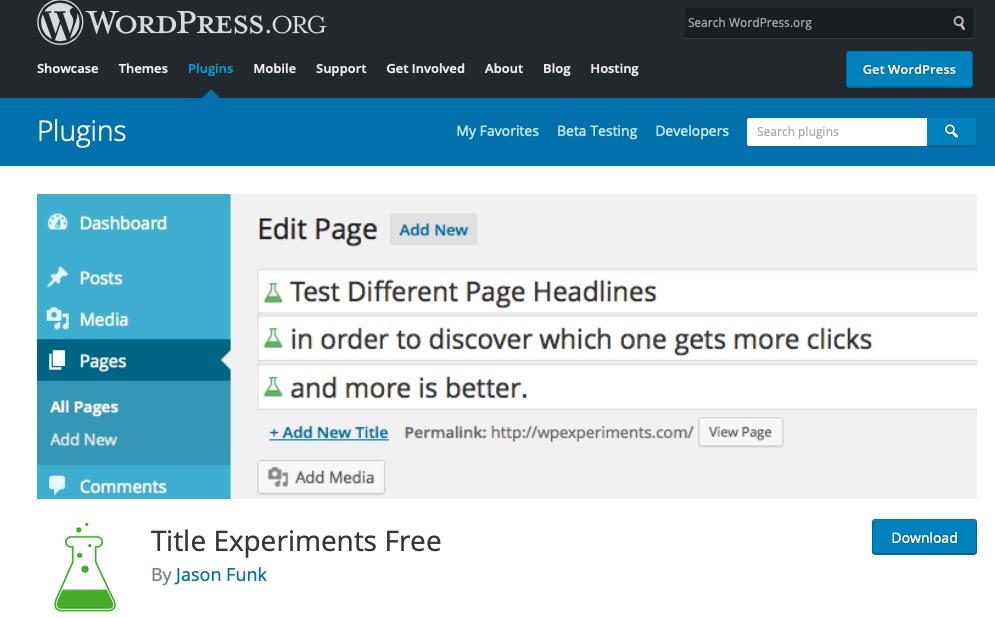995x618 pixels.
Task: Select Comments label in the admin sidebar
Action: pos(122,487)
